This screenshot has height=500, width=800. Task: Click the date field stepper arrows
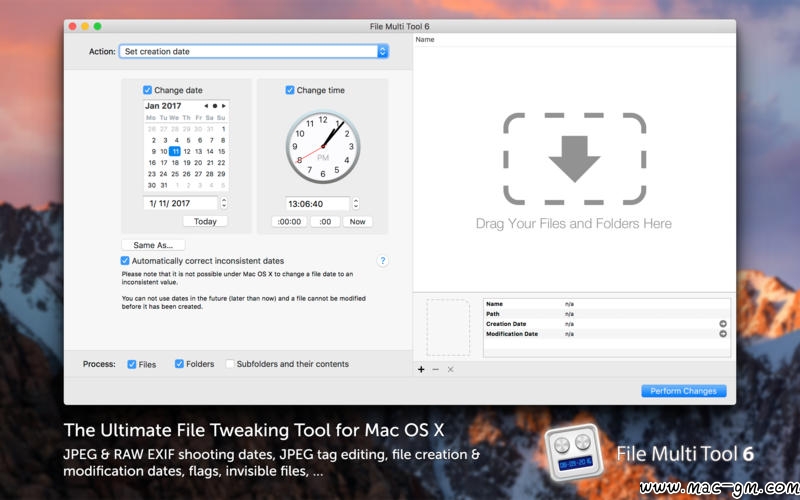pyautogui.click(x=224, y=203)
